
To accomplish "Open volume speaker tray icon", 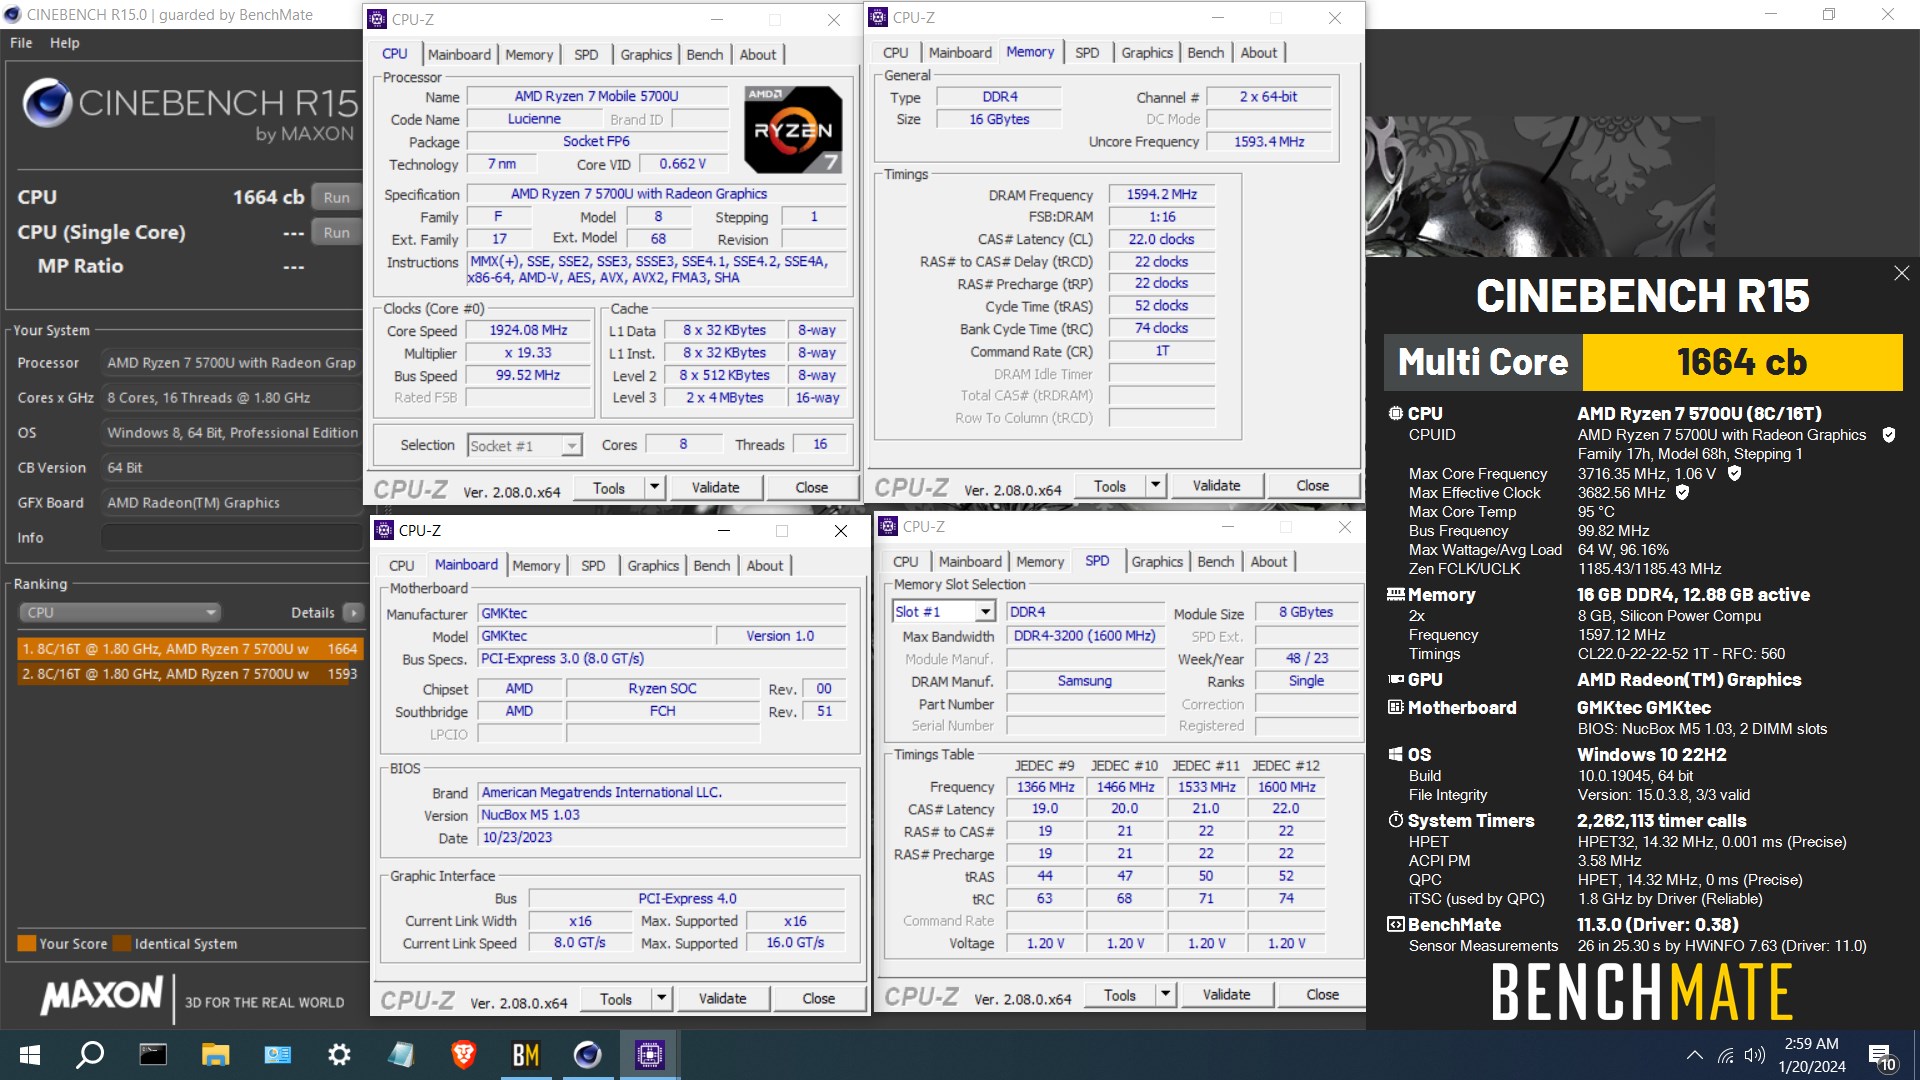I will 1755,1055.
